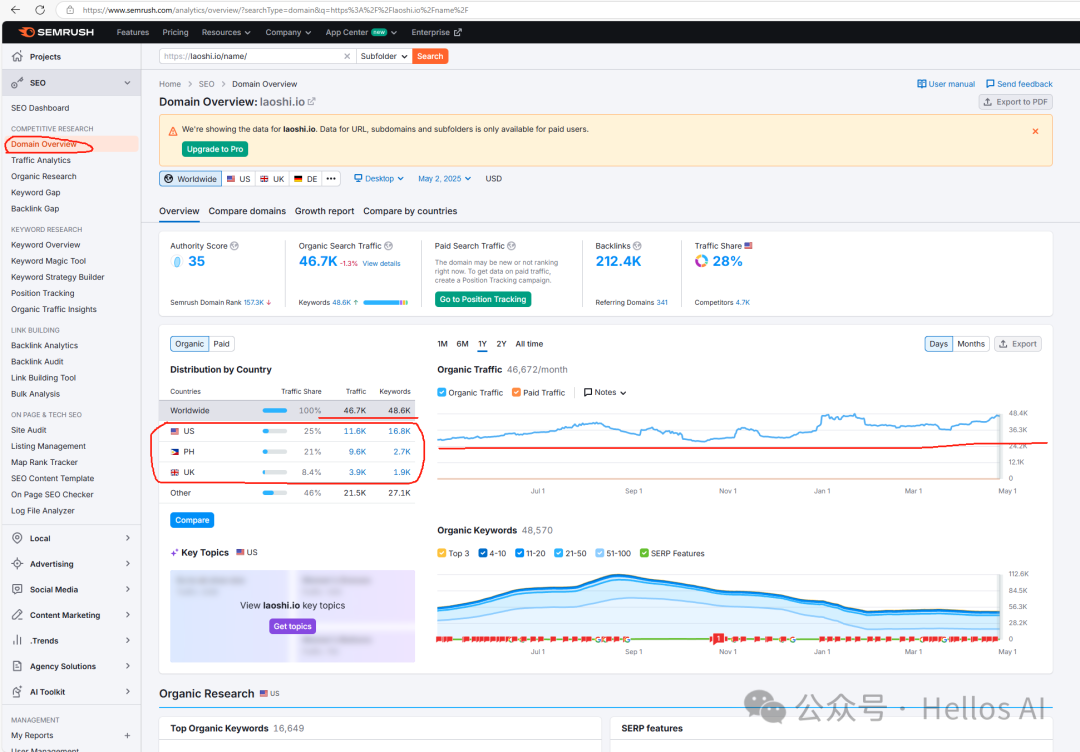Click the Organic Search Traffic info icon
This screenshot has height=752, width=1080.
[389, 246]
